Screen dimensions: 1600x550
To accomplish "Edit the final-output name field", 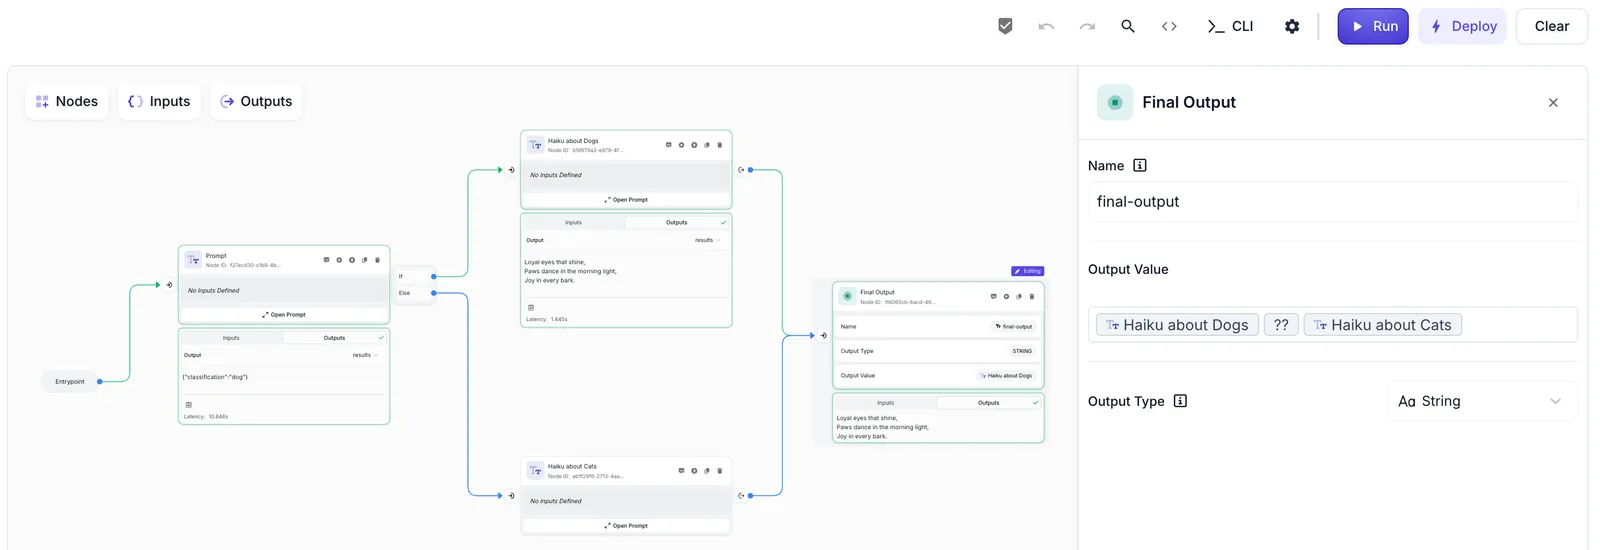I will [x=1332, y=201].
